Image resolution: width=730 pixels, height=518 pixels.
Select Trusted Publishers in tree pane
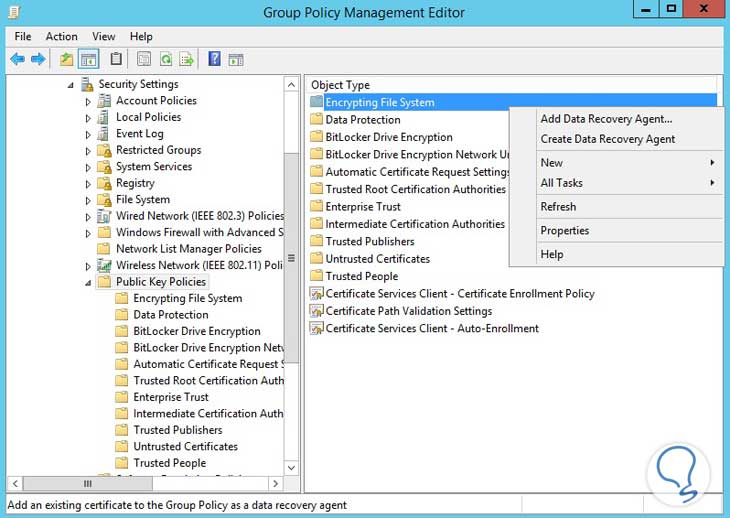coord(178,430)
